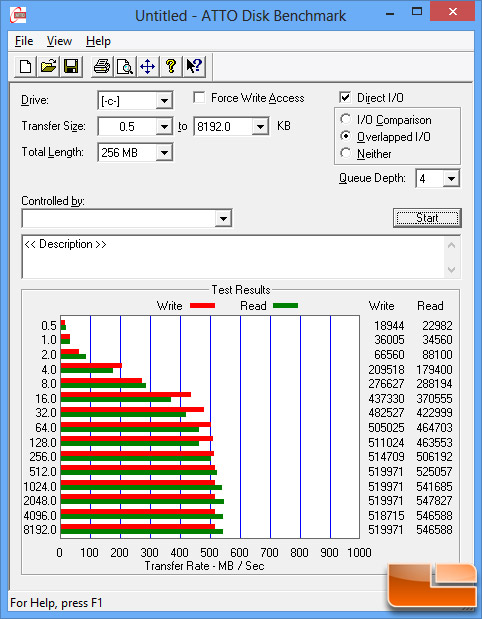Click the read value 547827
The width and height of the screenshot is (482, 619).
[x=434, y=501]
